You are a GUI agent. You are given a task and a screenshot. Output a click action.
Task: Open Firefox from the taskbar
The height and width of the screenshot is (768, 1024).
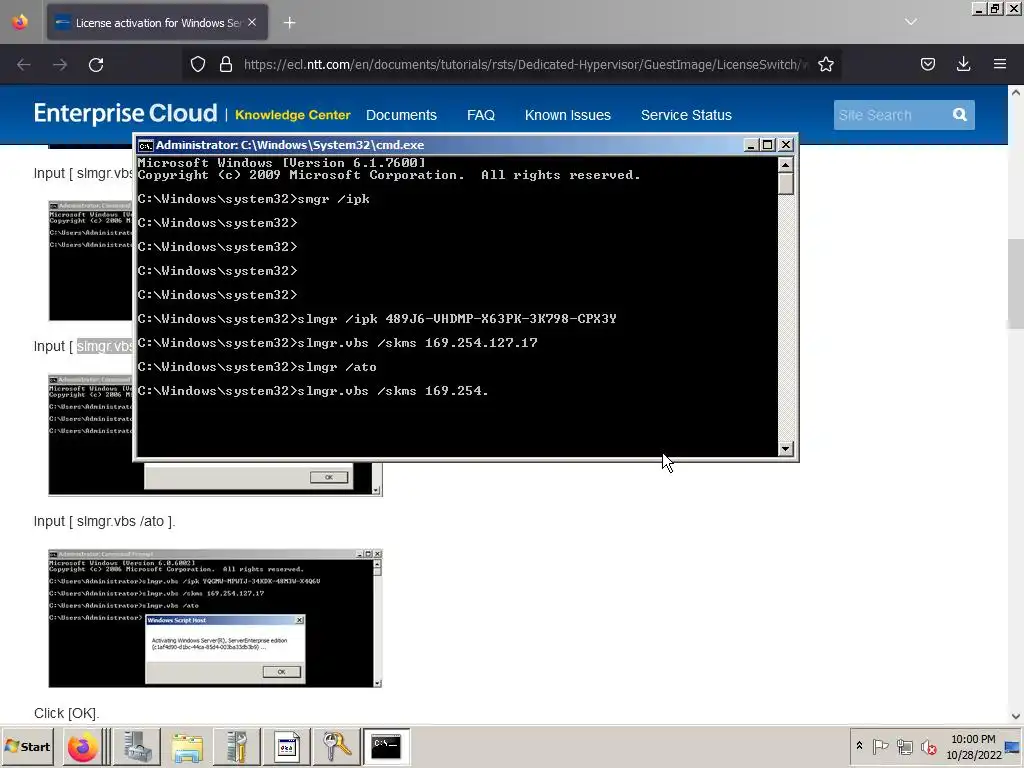(82, 746)
